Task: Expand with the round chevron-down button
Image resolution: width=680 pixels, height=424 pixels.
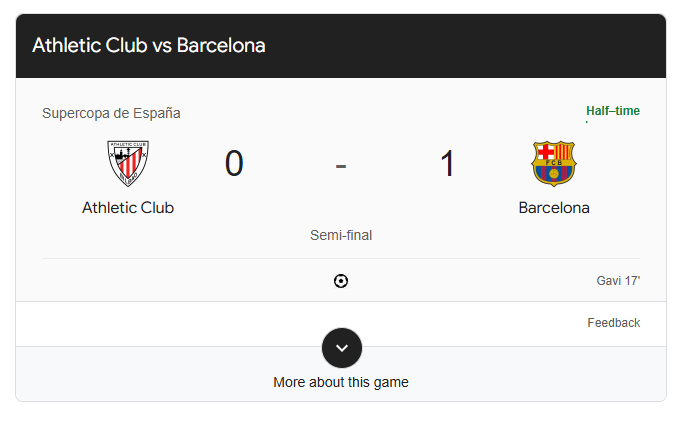Action: click(x=342, y=348)
